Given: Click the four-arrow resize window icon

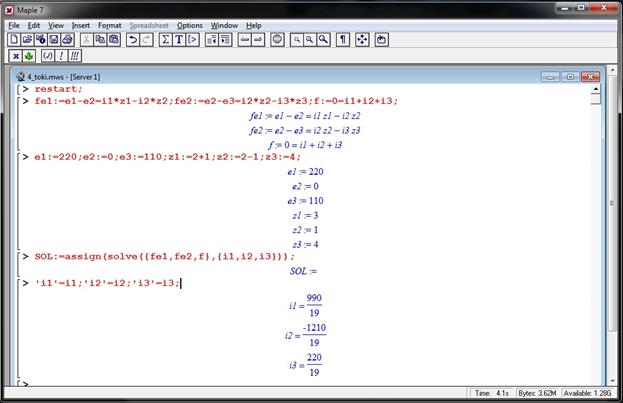Looking at the screenshot, I should pyautogui.click(x=362, y=40).
